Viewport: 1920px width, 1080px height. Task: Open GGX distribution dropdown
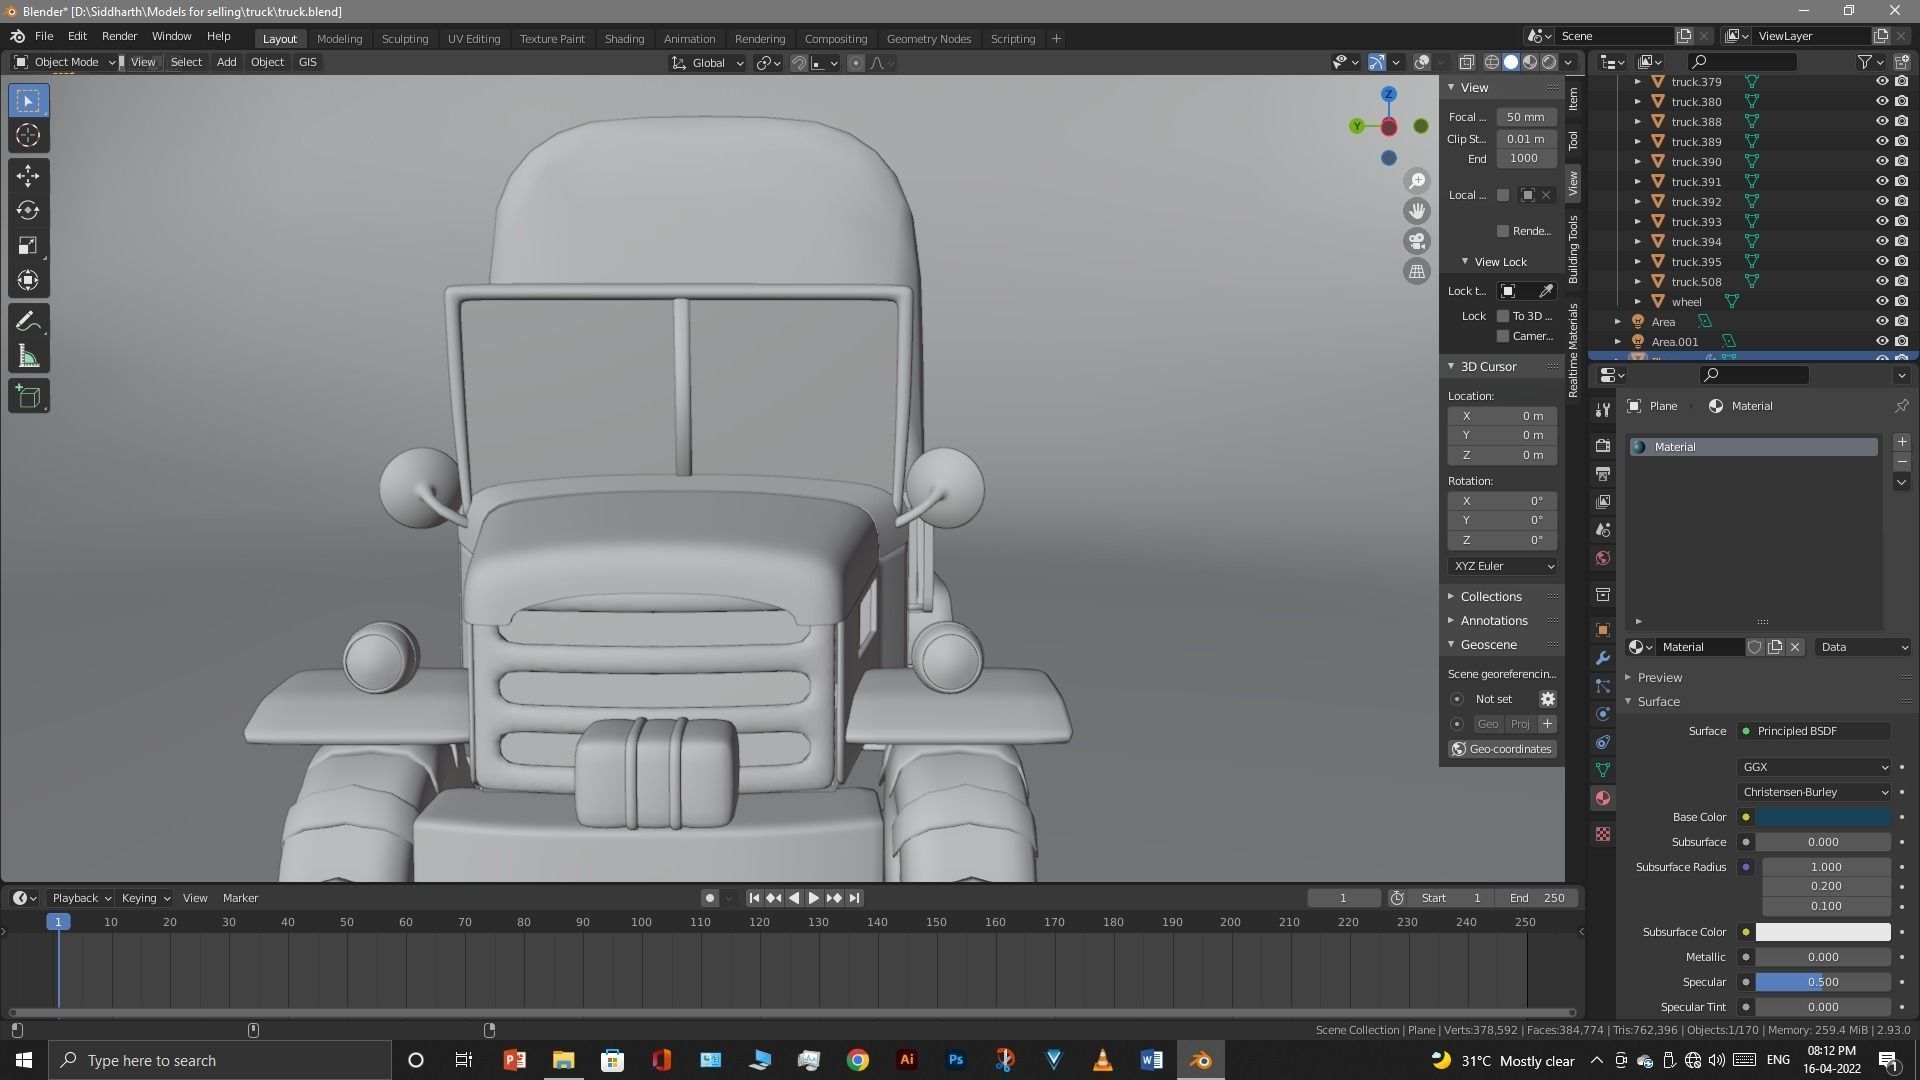coord(1814,767)
